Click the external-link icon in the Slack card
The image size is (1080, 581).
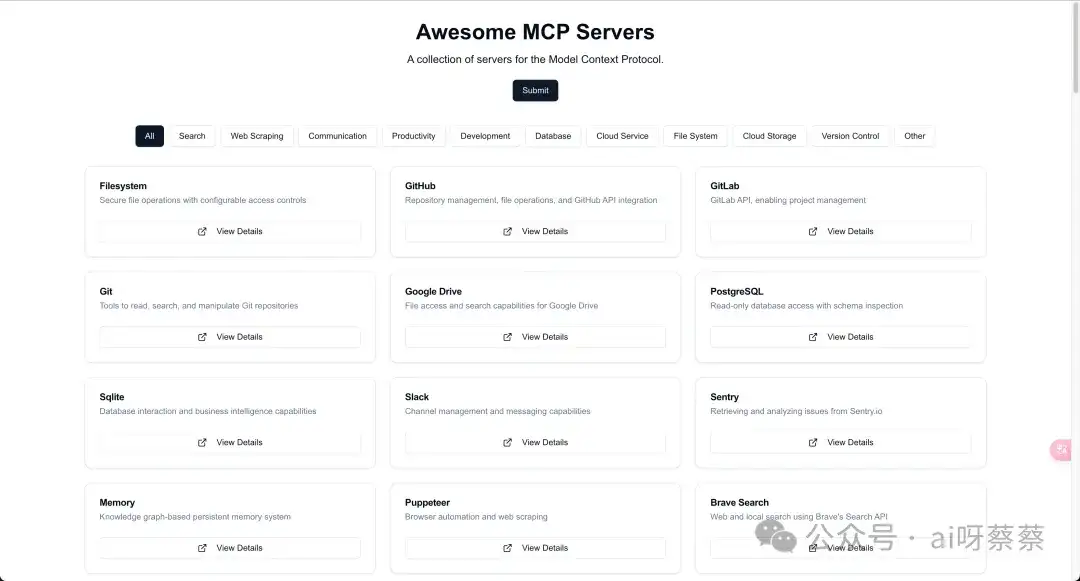pos(508,443)
